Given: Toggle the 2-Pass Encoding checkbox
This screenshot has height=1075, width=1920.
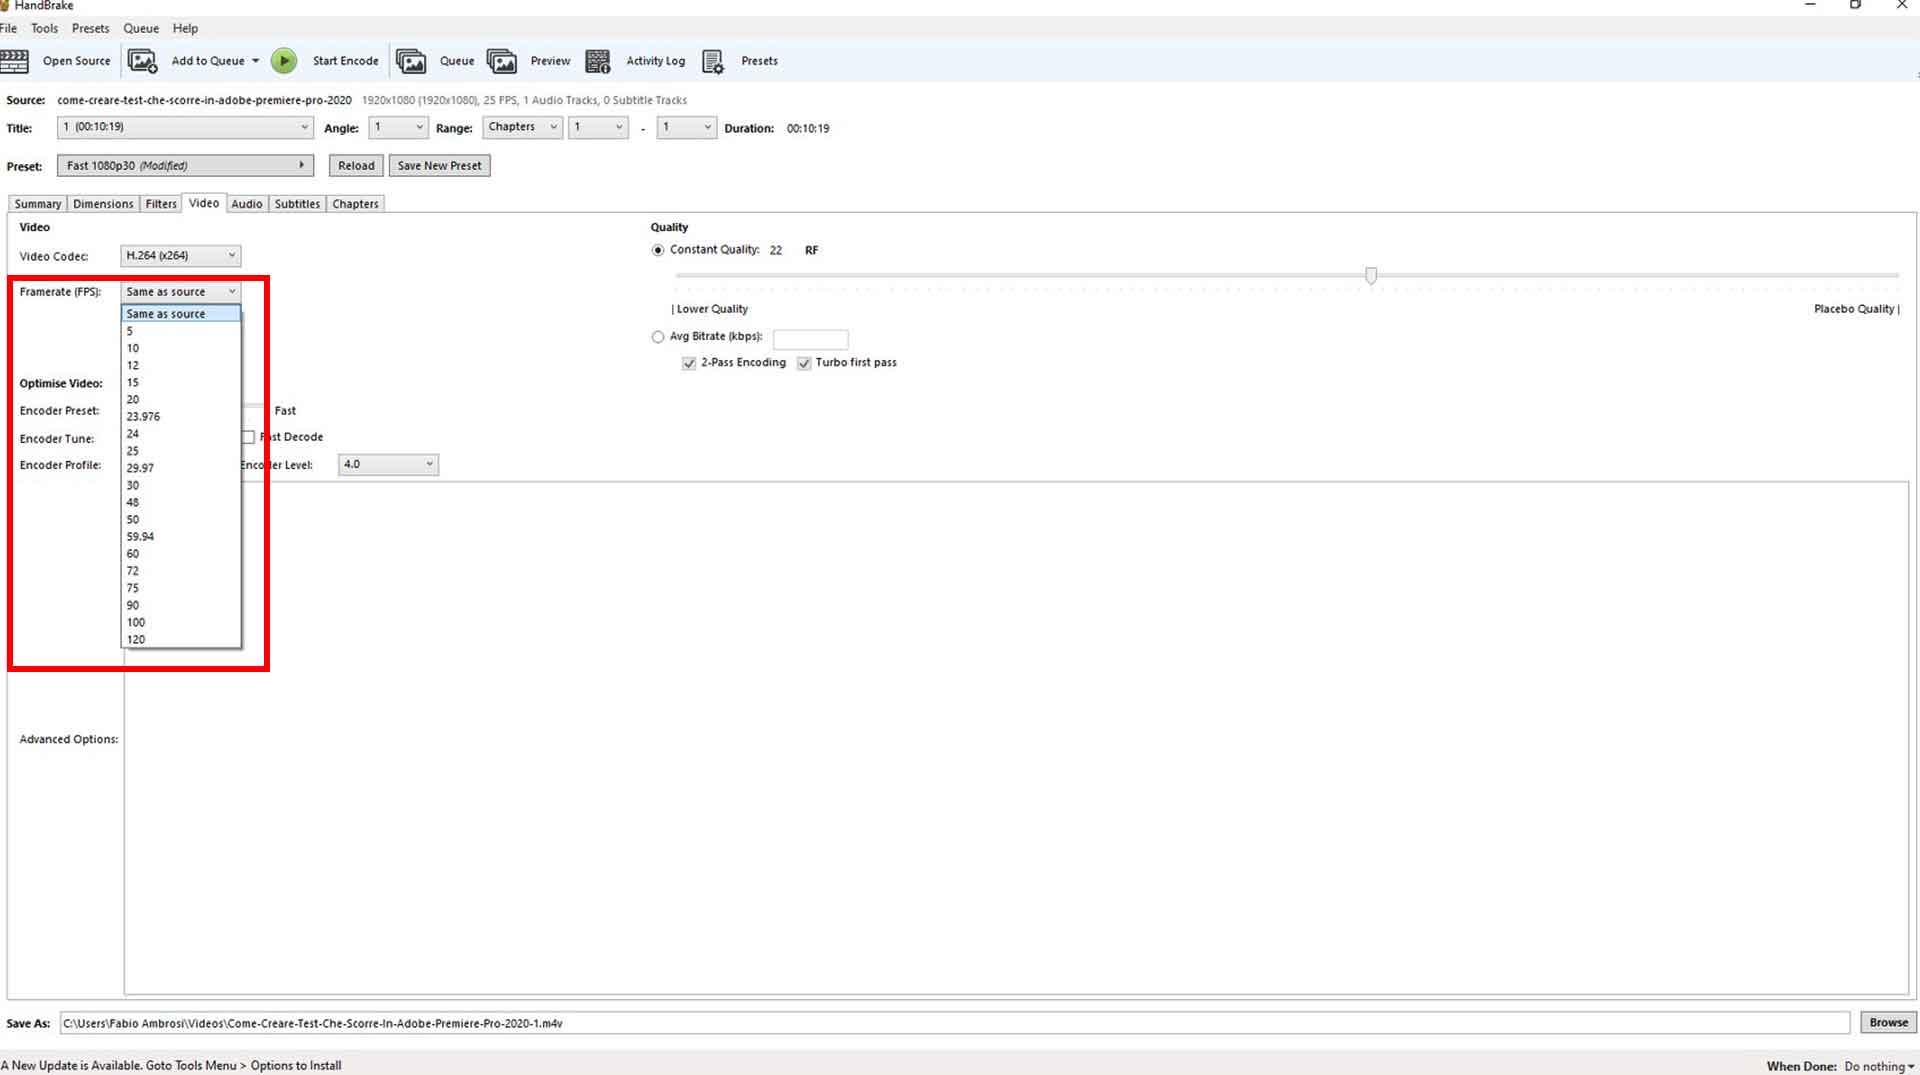Looking at the screenshot, I should click(x=689, y=363).
